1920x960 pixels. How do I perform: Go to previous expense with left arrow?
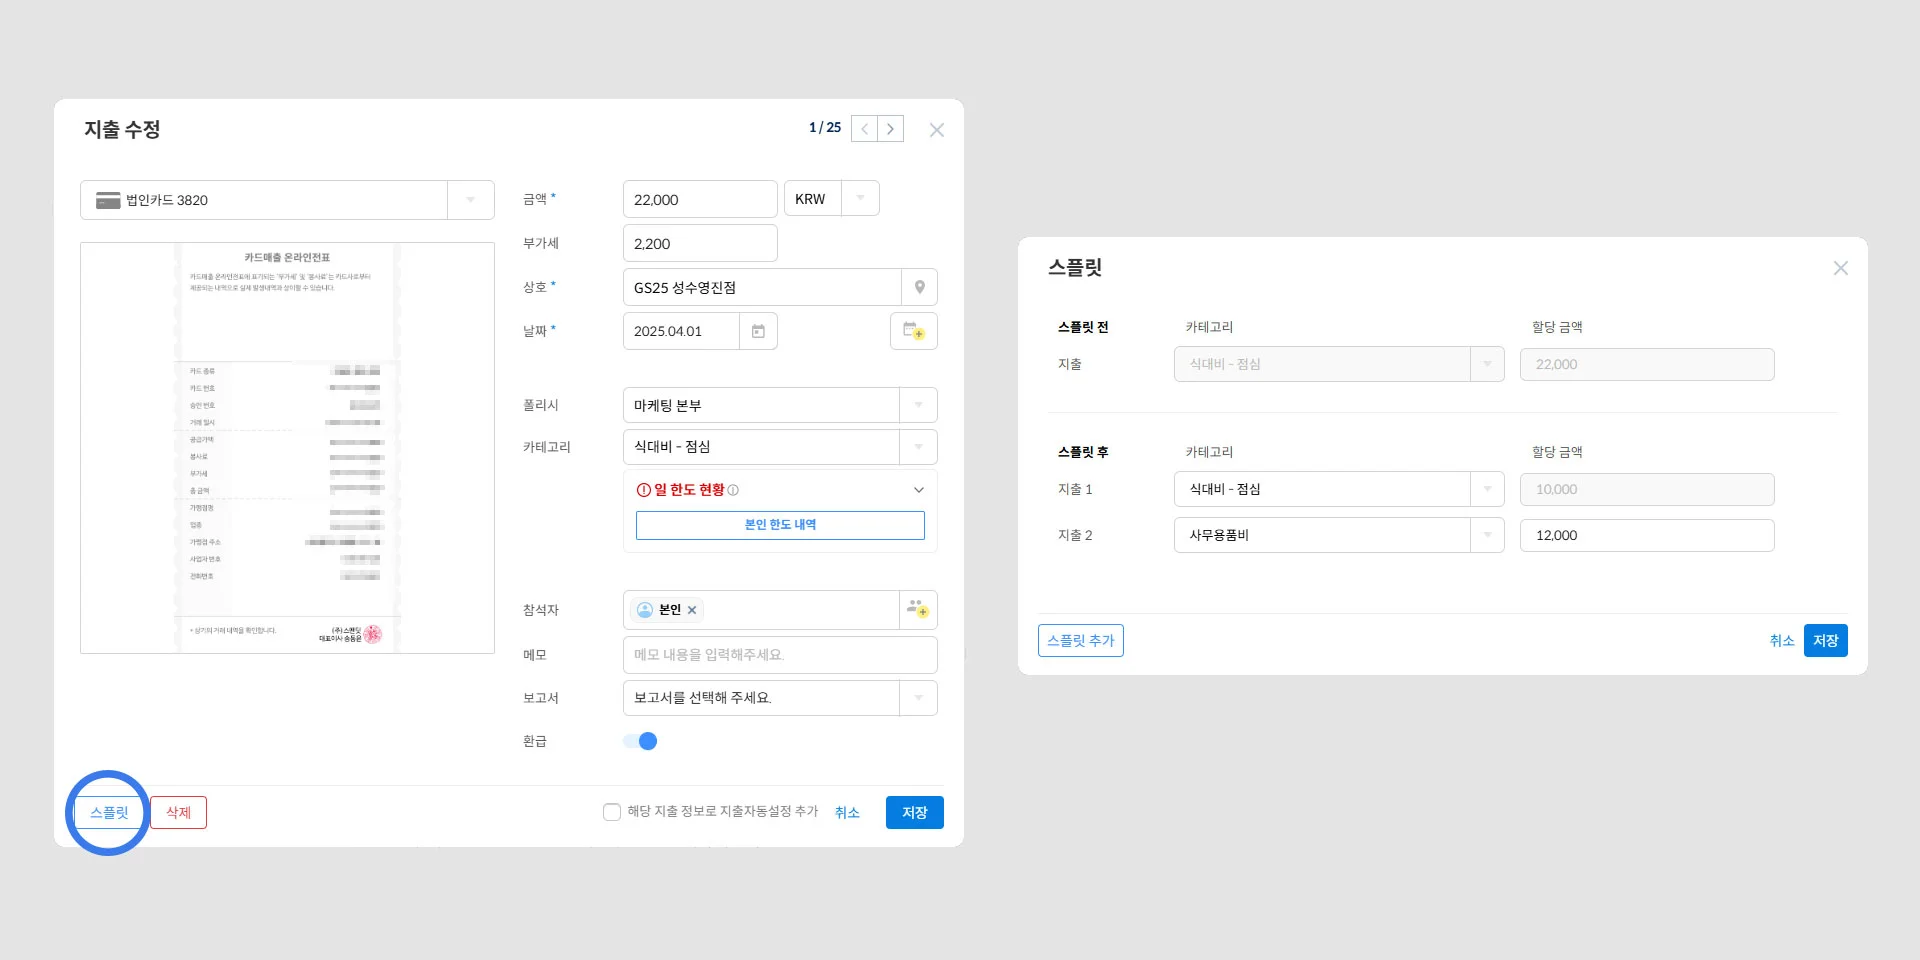coord(863,128)
